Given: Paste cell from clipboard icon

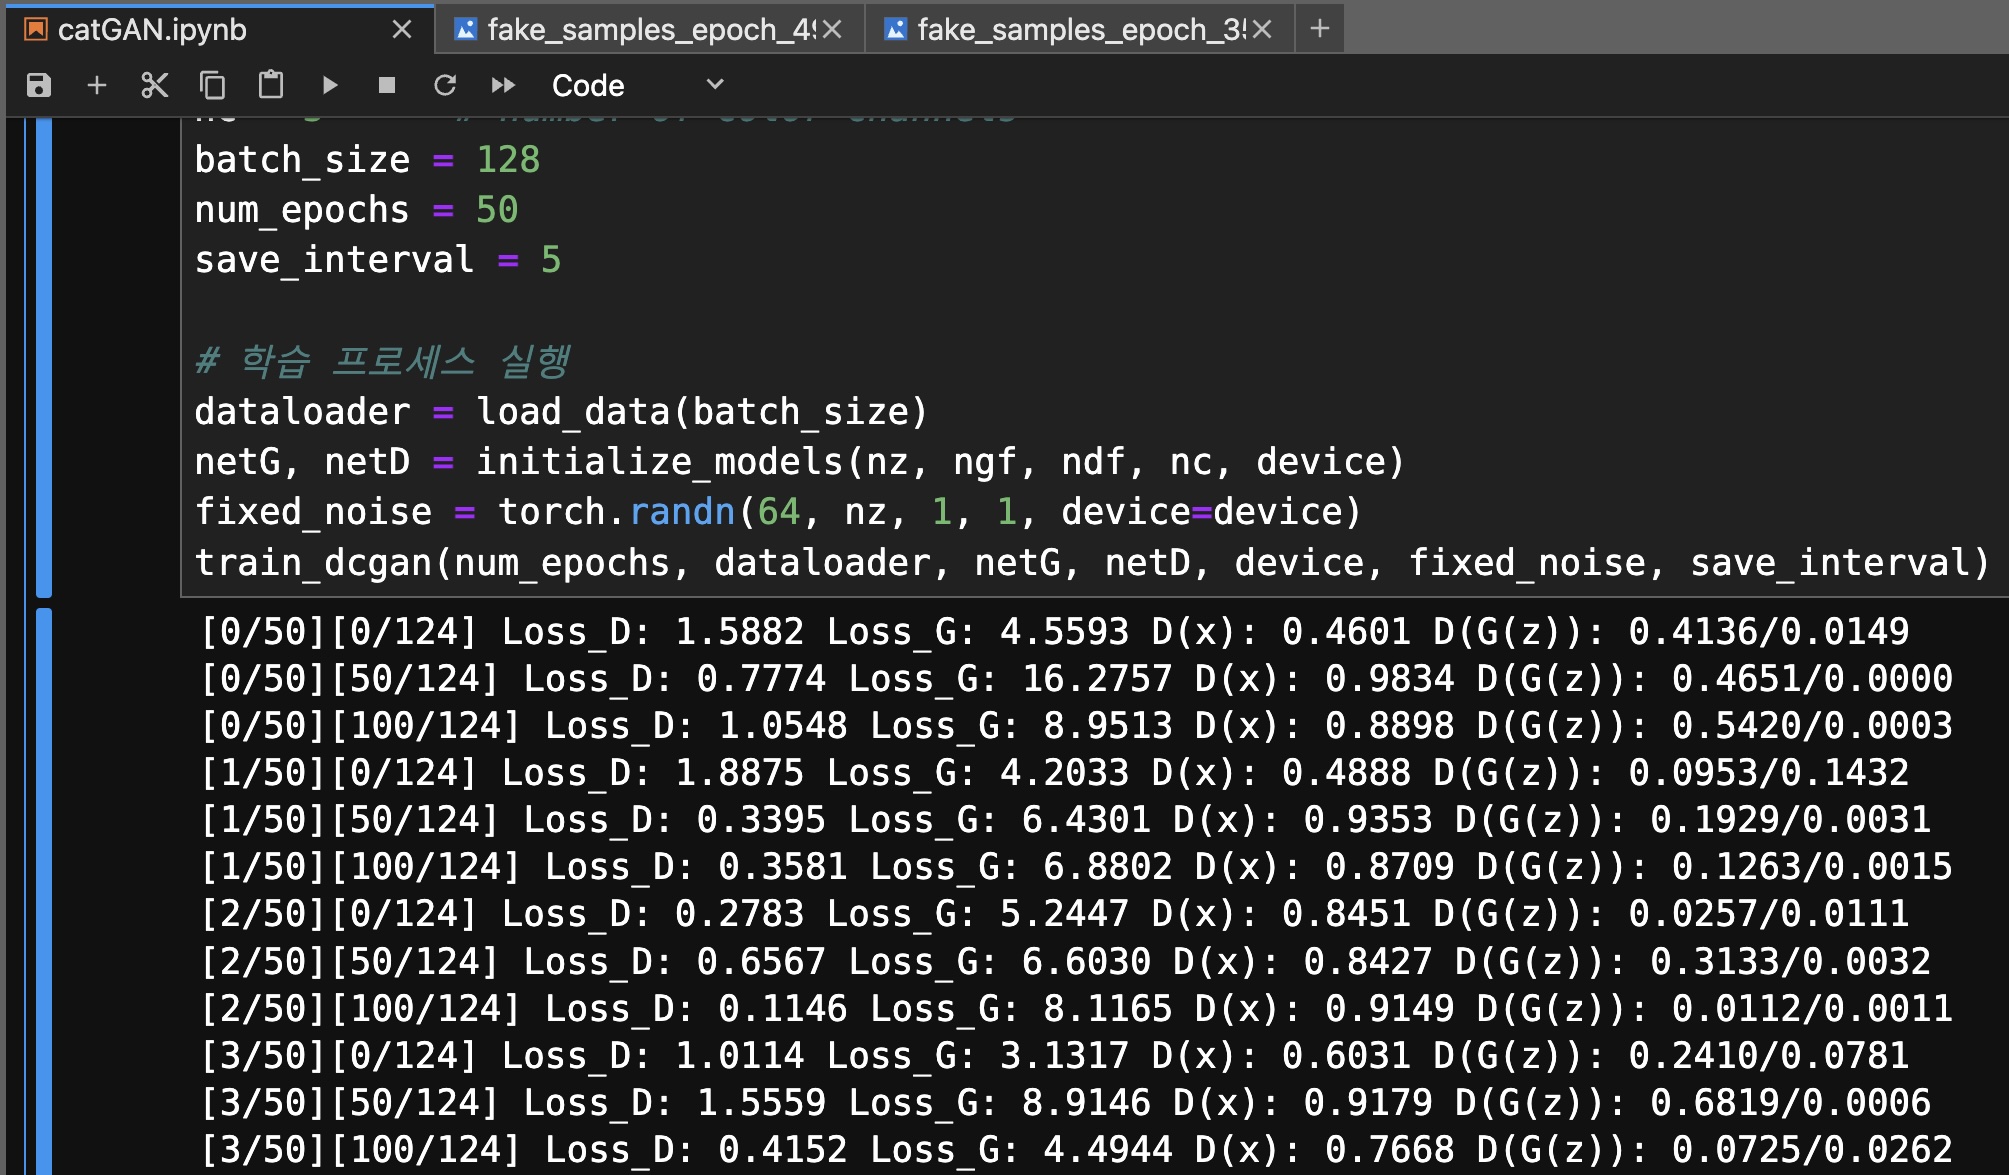Looking at the screenshot, I should coord(270,86).
